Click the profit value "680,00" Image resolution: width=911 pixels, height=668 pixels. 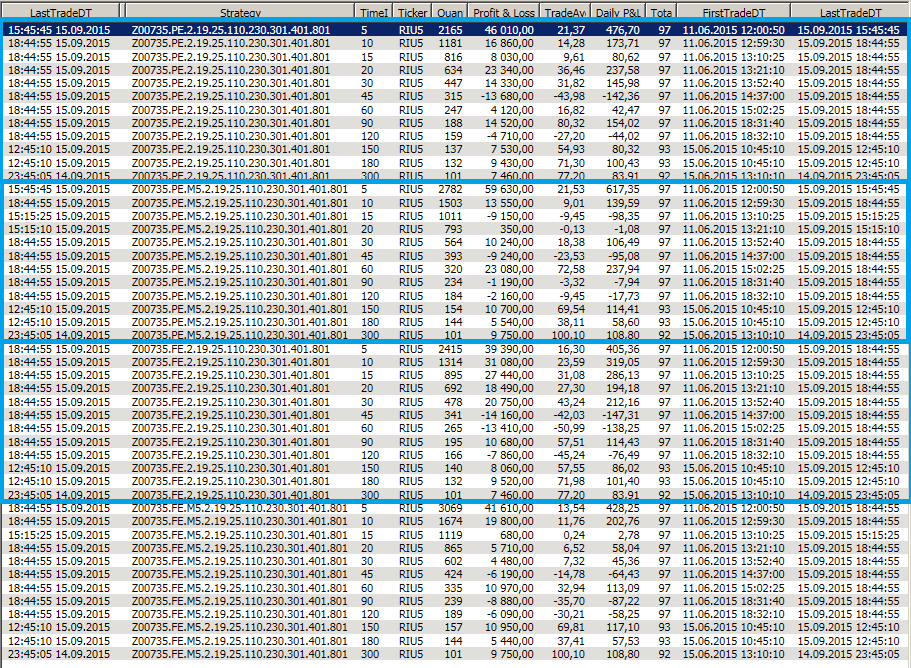click(x=516, y=535)
